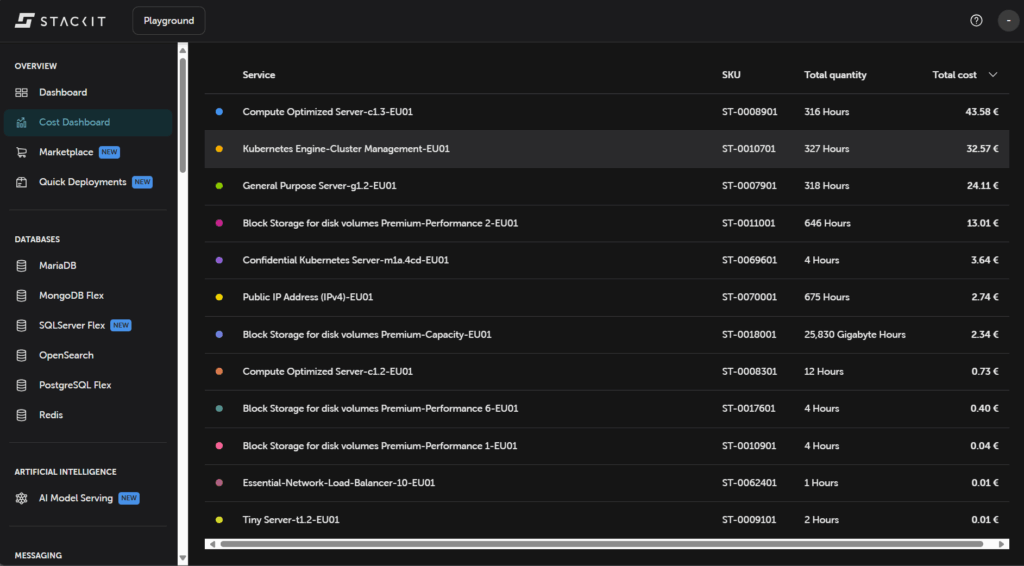This screenshot has height=566, width=1024.
Task: Click the Dashboard grid icon in sidebar
Action: tap(21, 92)
